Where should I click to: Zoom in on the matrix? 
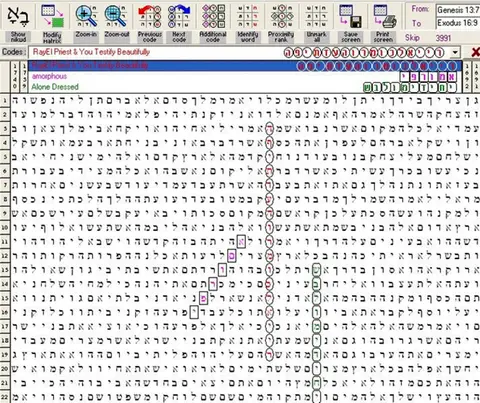tap(86, 16)
